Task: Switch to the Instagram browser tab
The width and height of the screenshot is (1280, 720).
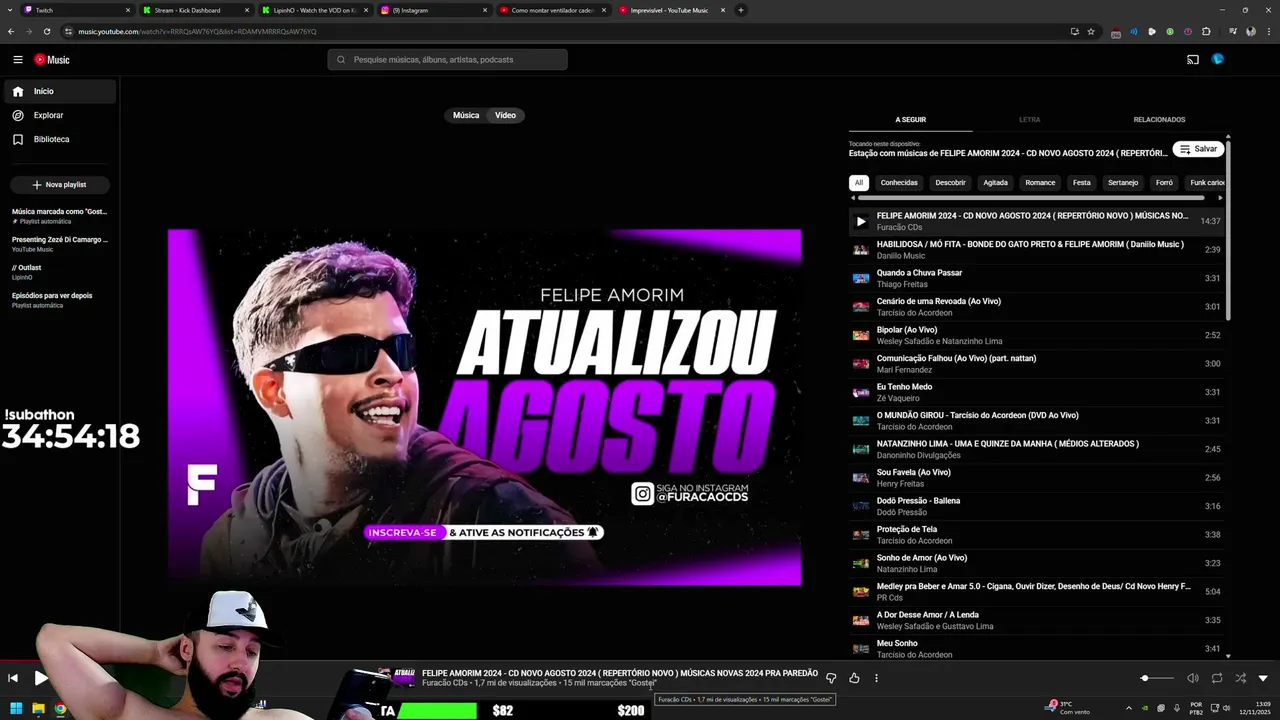Action: point(434,10)
